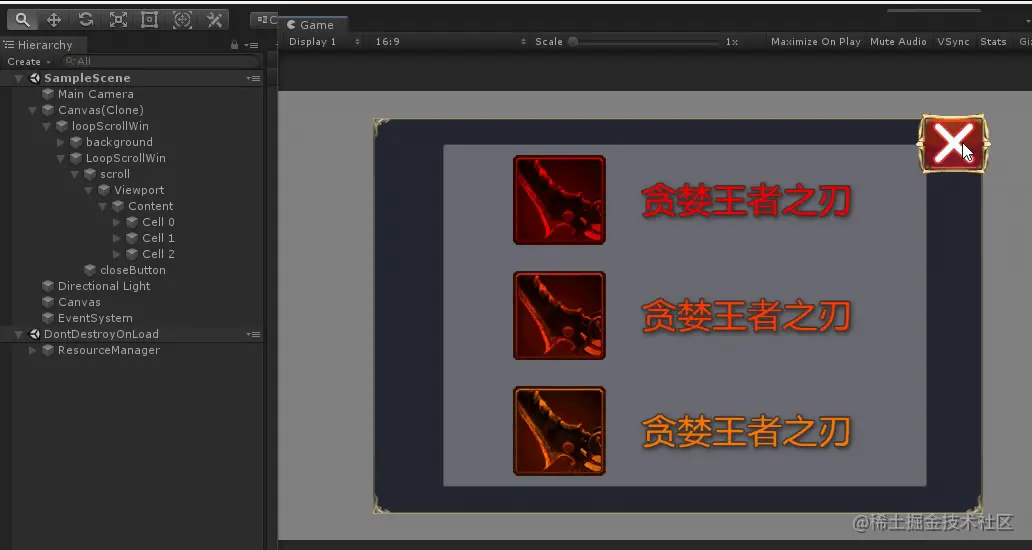Select the Canvas object cube icon
1032x550 pixels.
pyautogui.click(x=48, y=302)
